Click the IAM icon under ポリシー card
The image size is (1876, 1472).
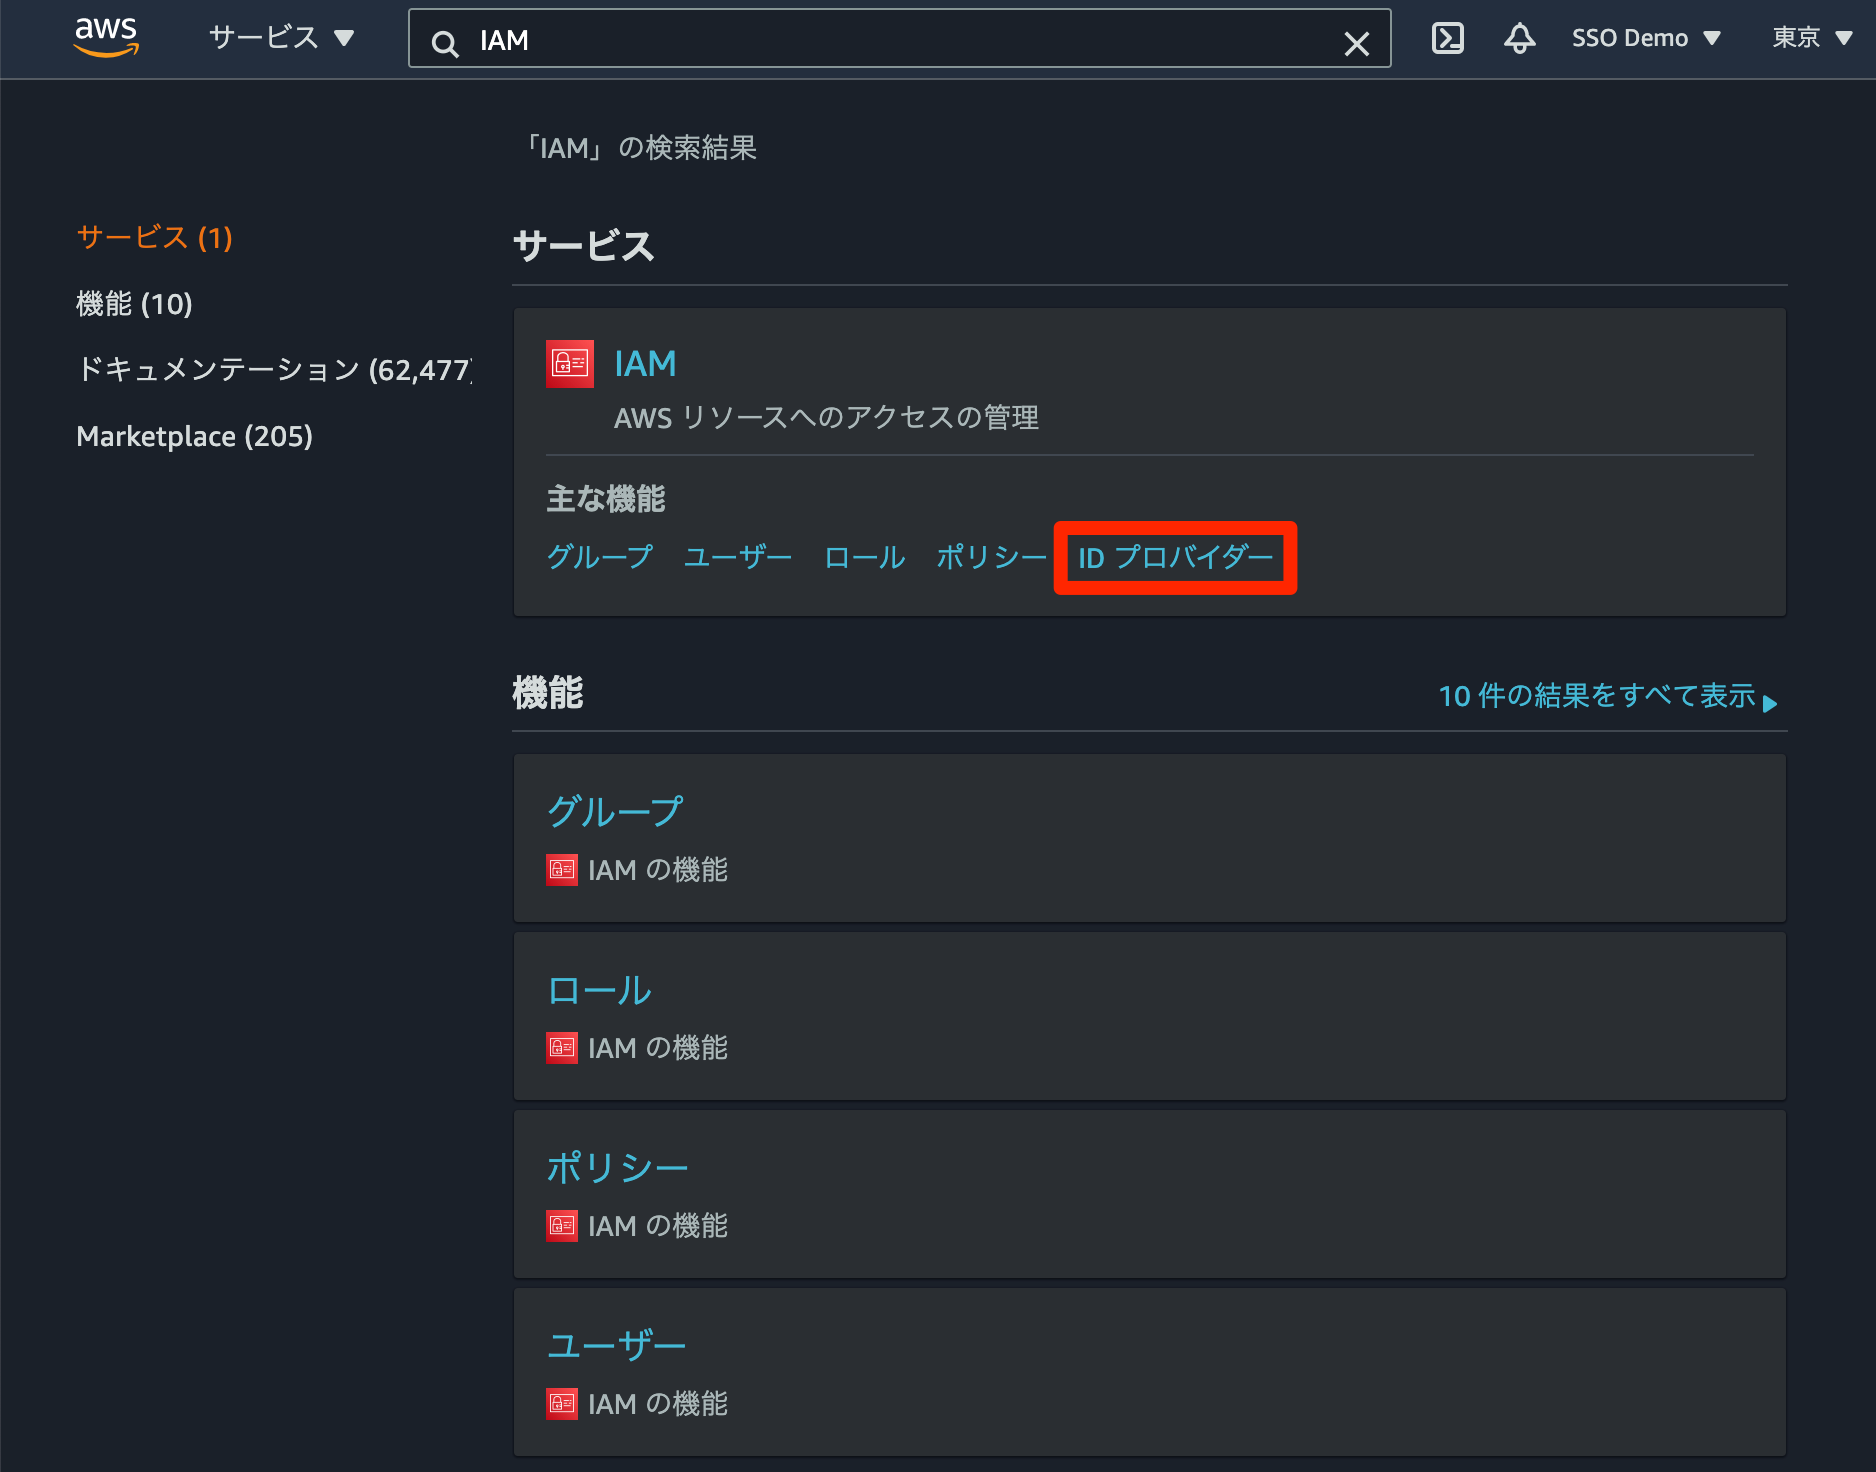[562, 1226]
